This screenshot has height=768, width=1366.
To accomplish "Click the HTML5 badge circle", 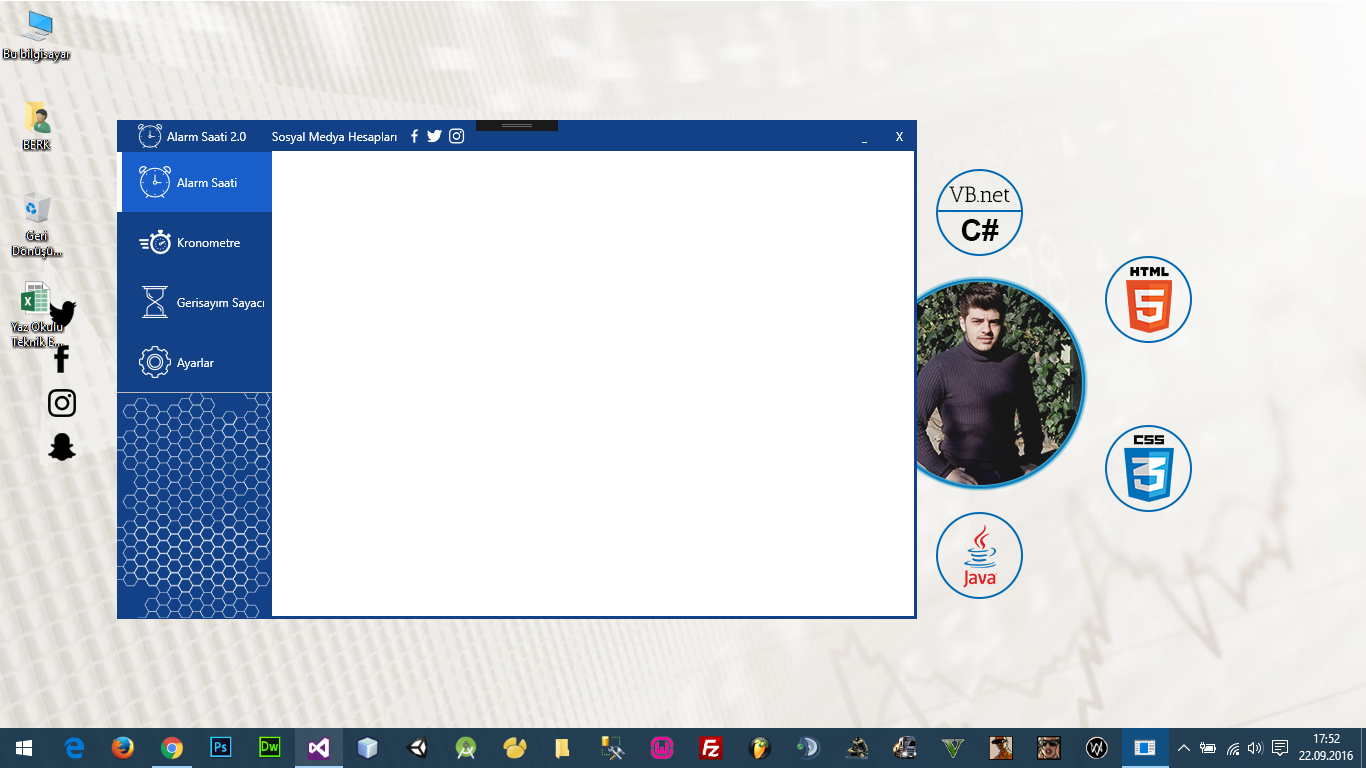I will (x=1148, y=300).
